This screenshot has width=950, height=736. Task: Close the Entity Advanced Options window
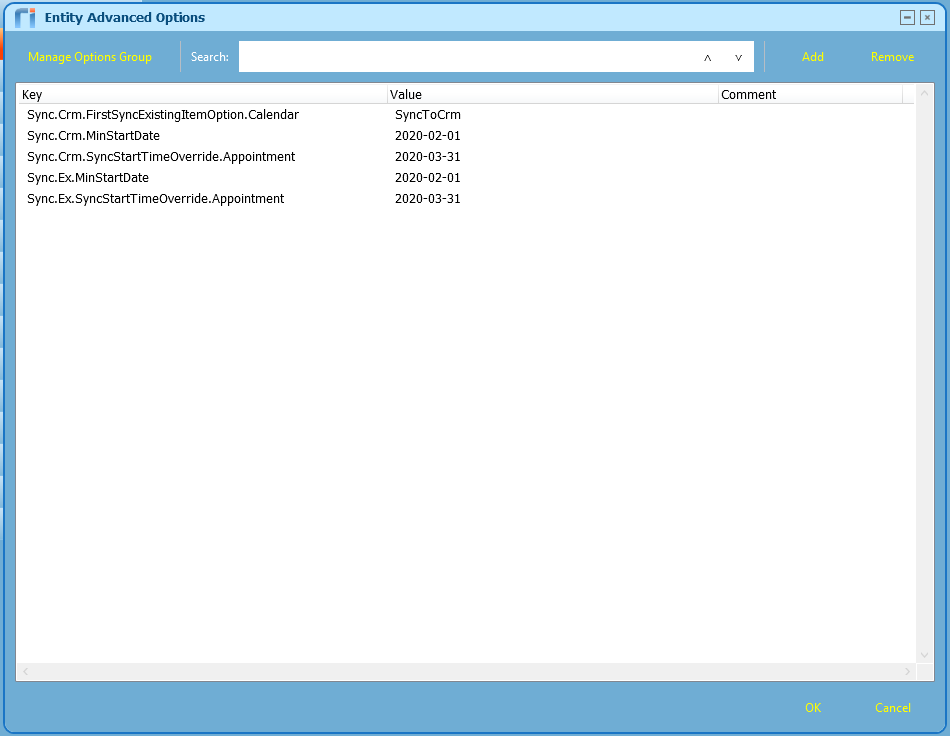(927, 18)
